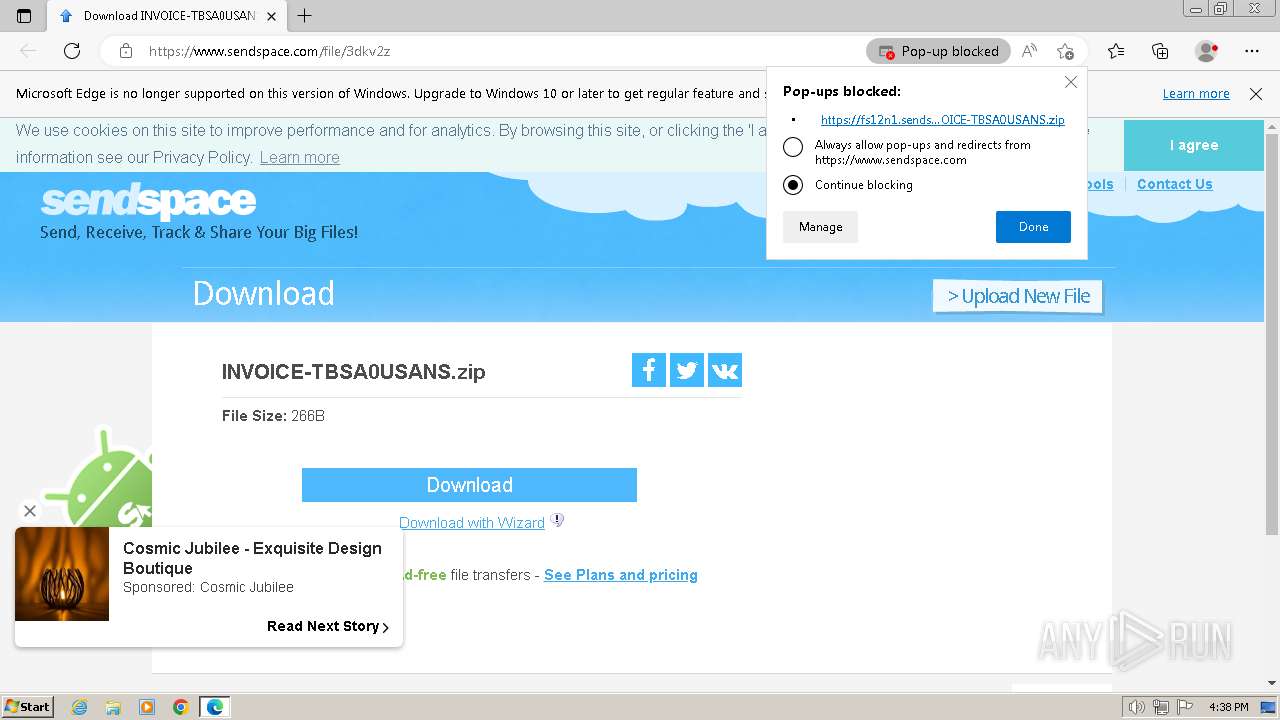View site information padlock icon
This screenshot has width=1280, height=720.
pos(126,51)
